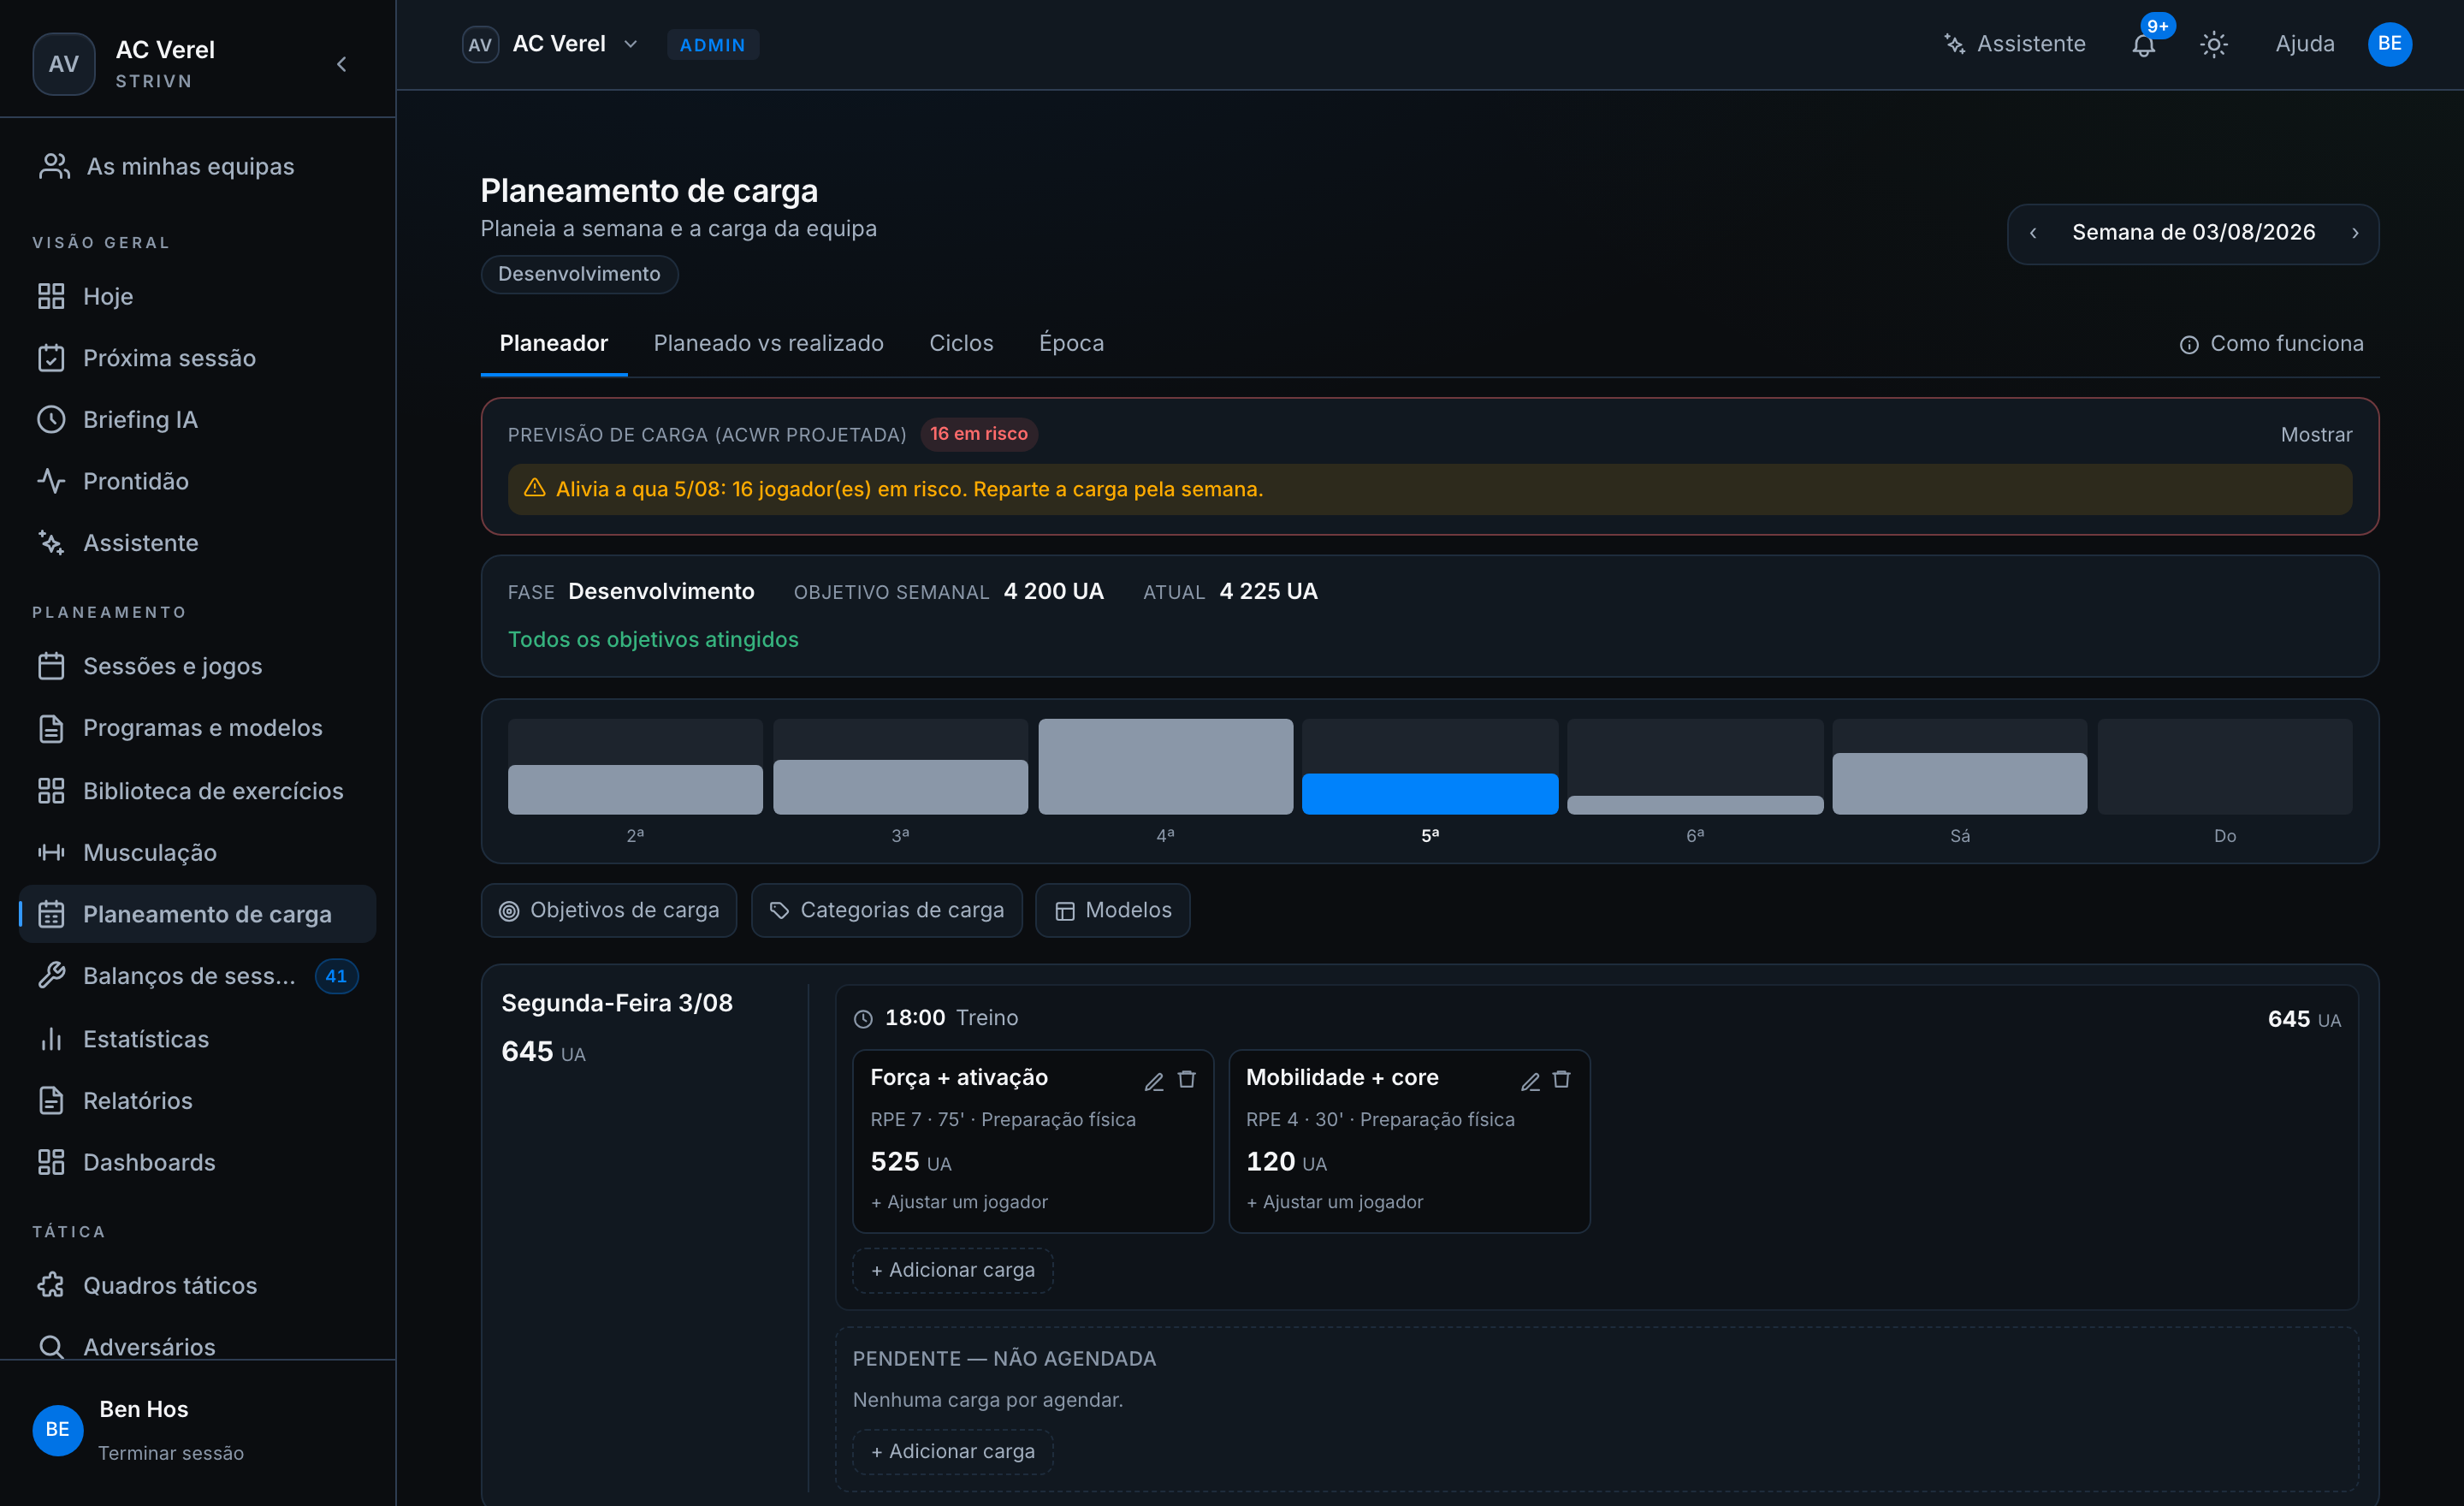Add a load to the 18:00 Treino

pos(952,1270)
